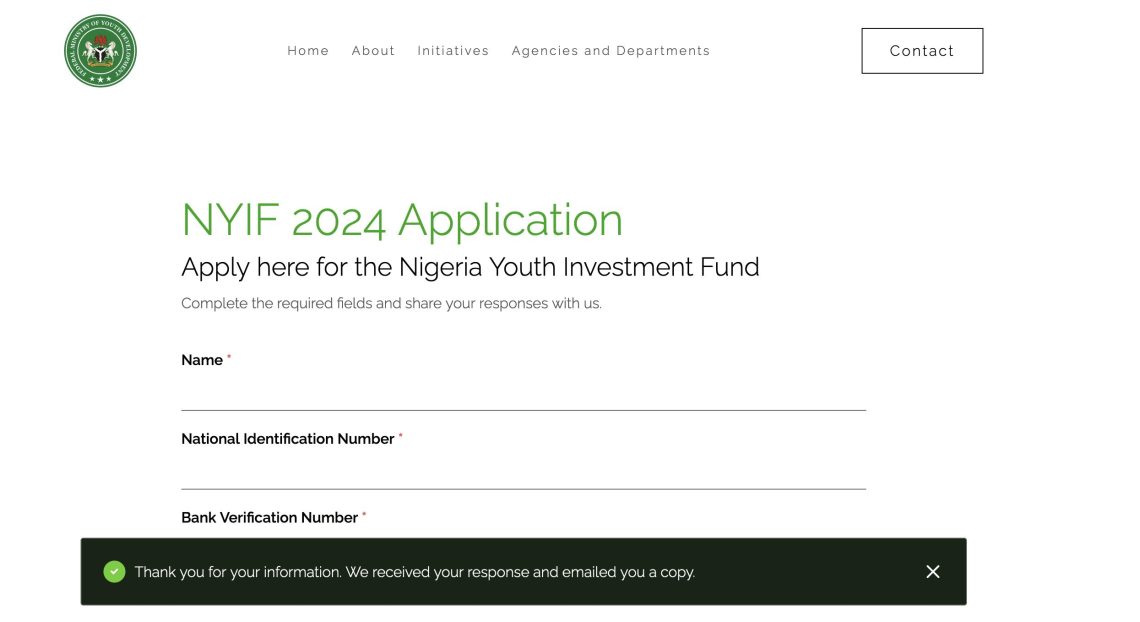Select the Complete the required fields instruction text
This screenshot has height=622, width=1140.
[x=391, y=303]
